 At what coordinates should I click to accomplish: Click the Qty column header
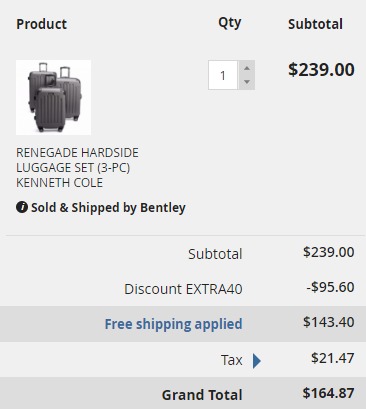coord(230,23)
